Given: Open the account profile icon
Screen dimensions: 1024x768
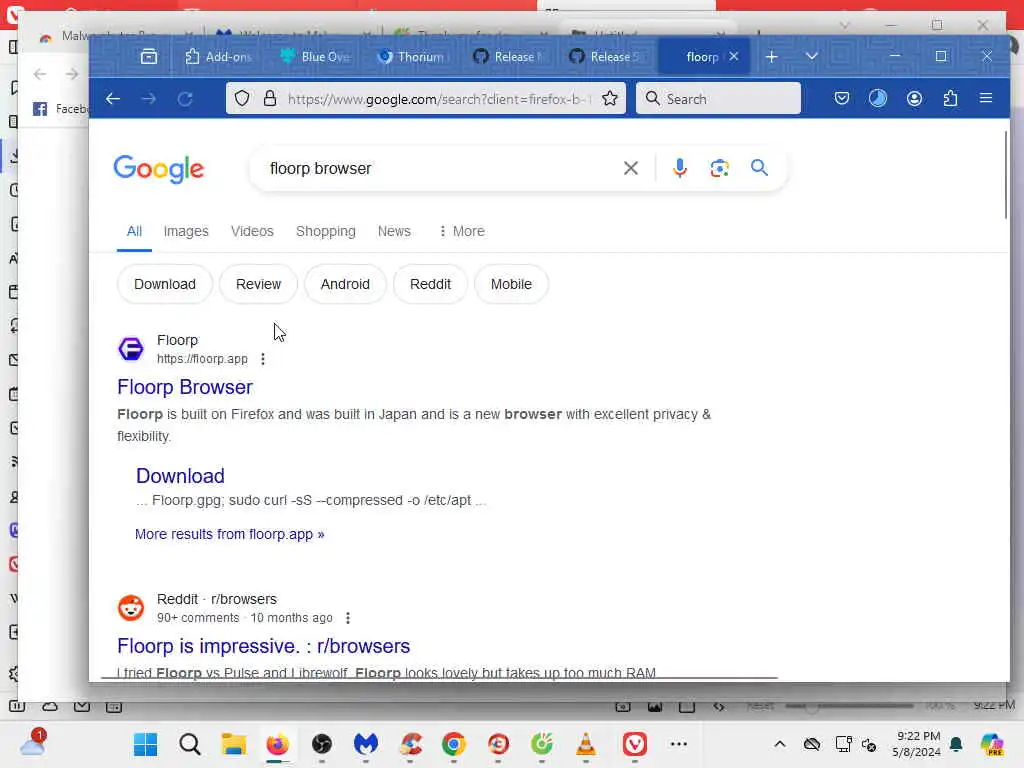Looking at the screenshot, I should tap(914, 99).
